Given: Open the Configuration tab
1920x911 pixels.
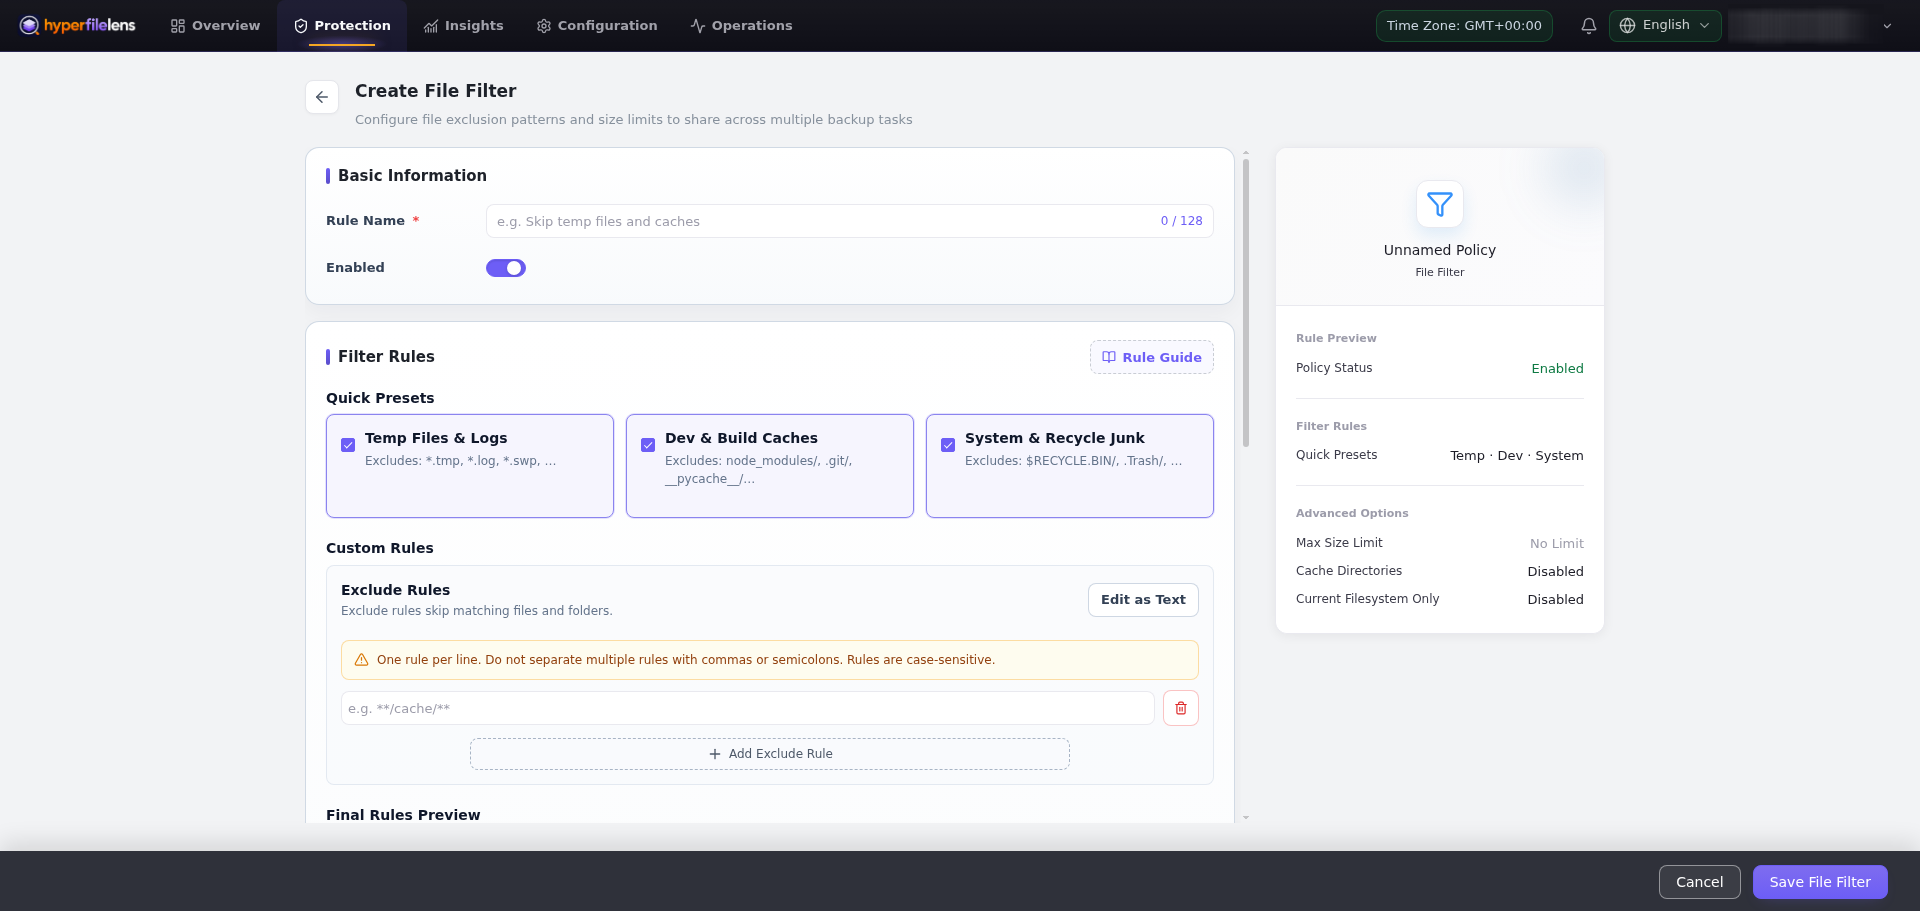Looking at the screenshot, I should click(597, 26).
